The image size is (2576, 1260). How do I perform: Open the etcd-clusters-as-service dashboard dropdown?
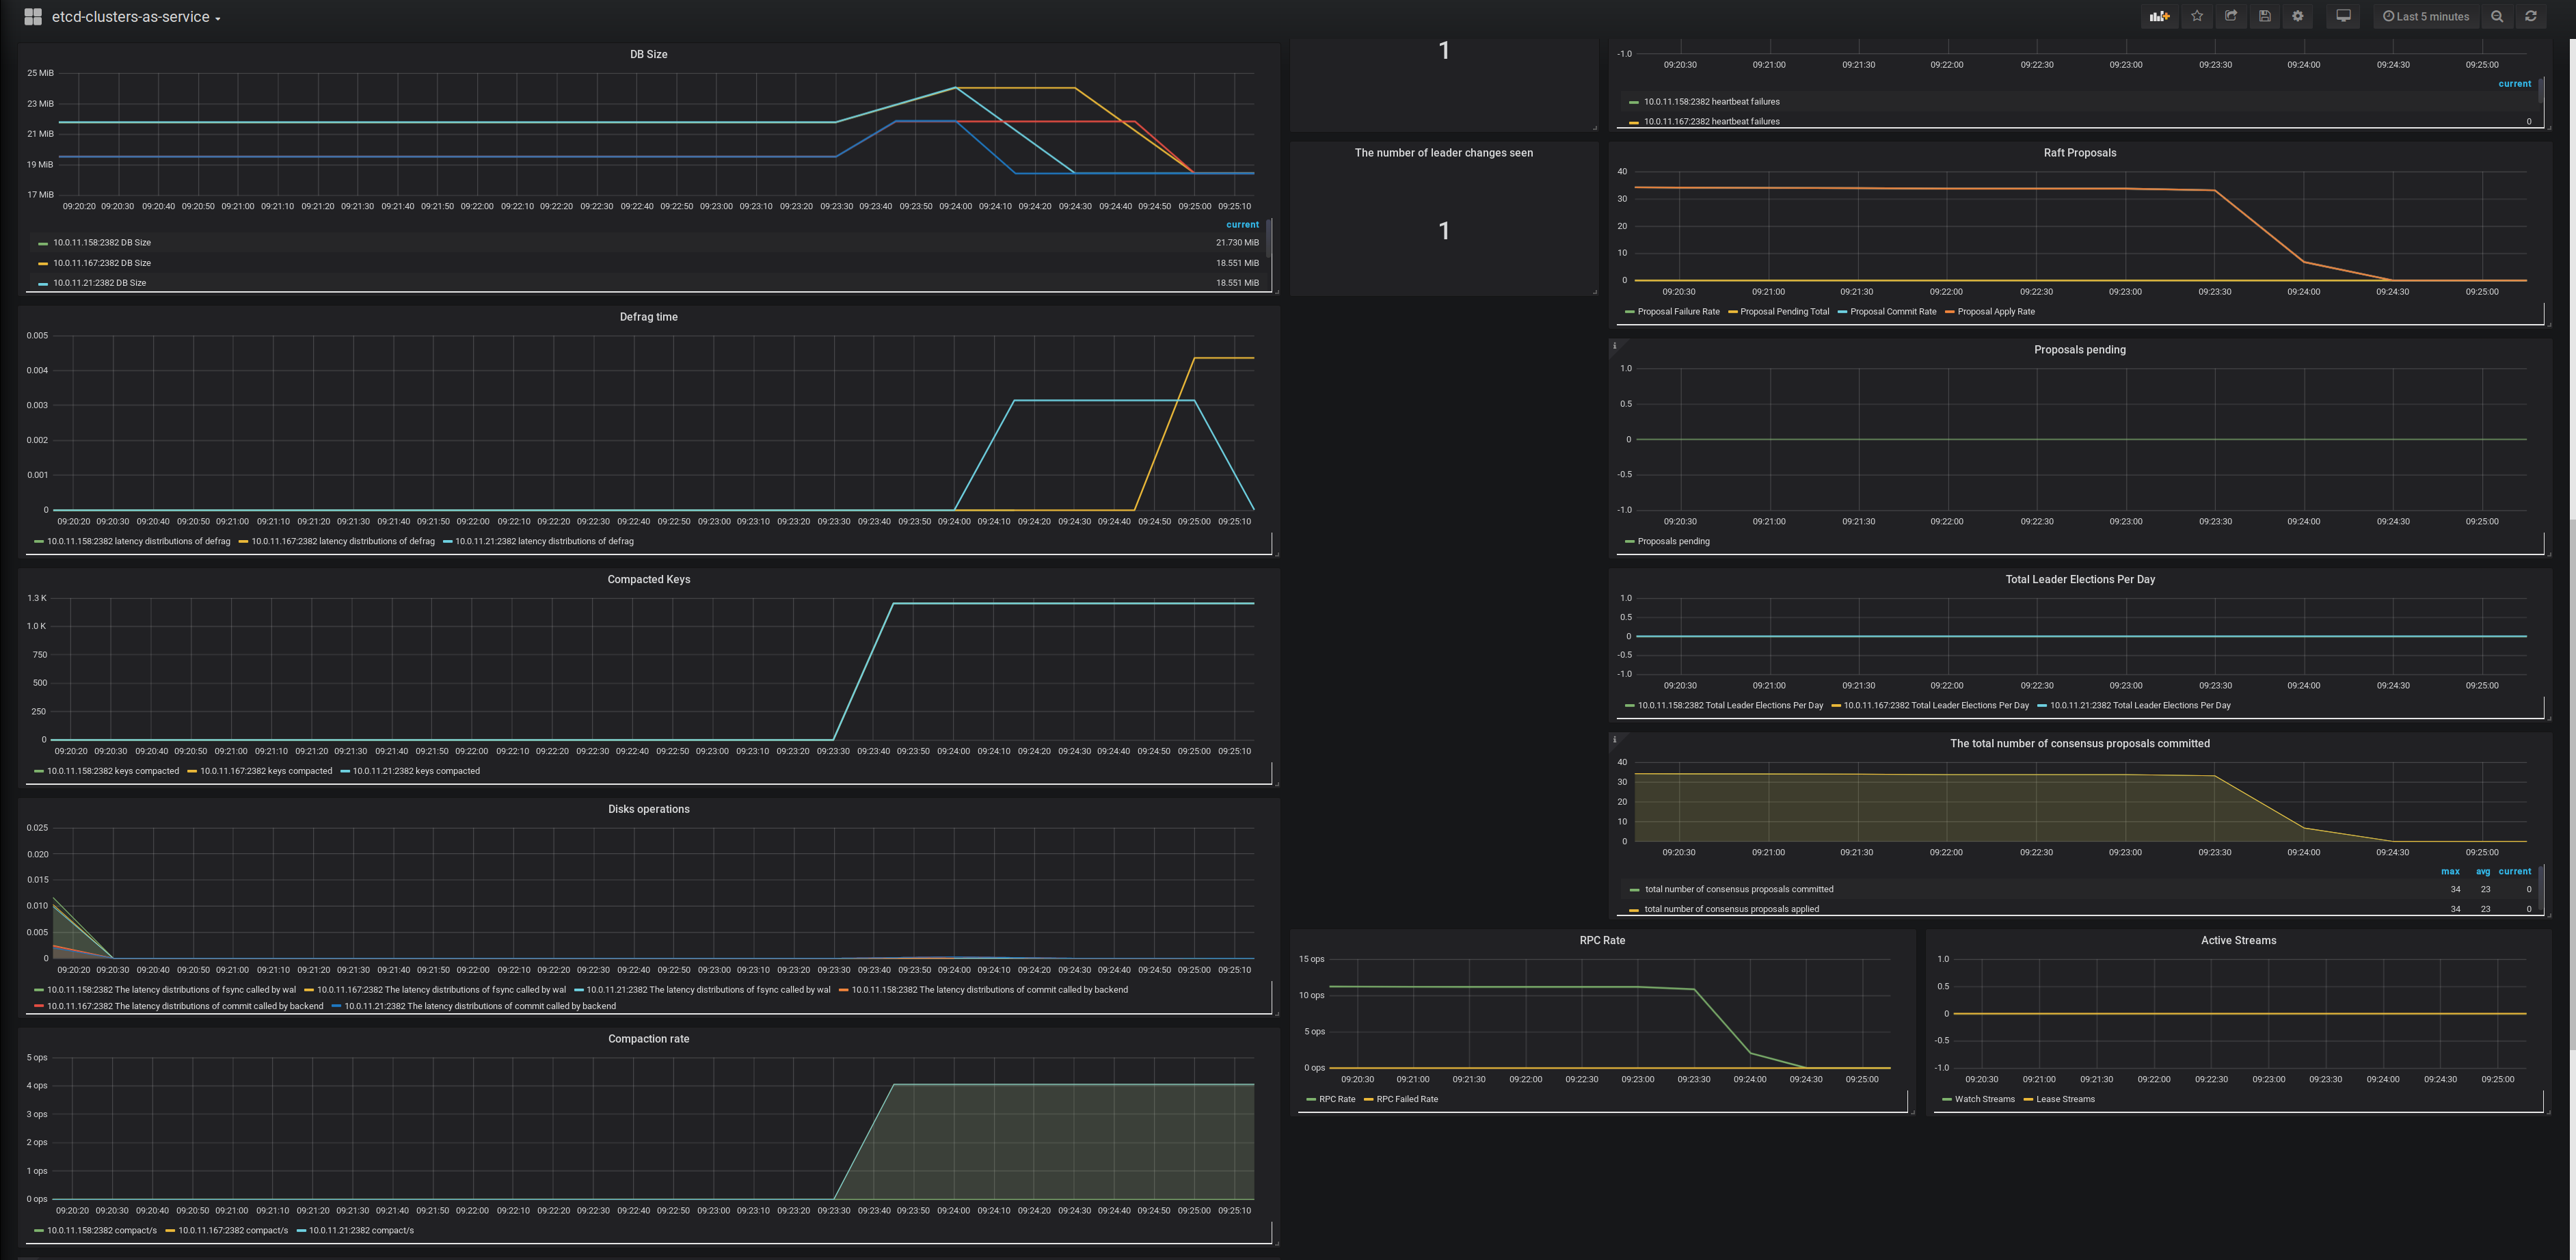pos(135,17)
